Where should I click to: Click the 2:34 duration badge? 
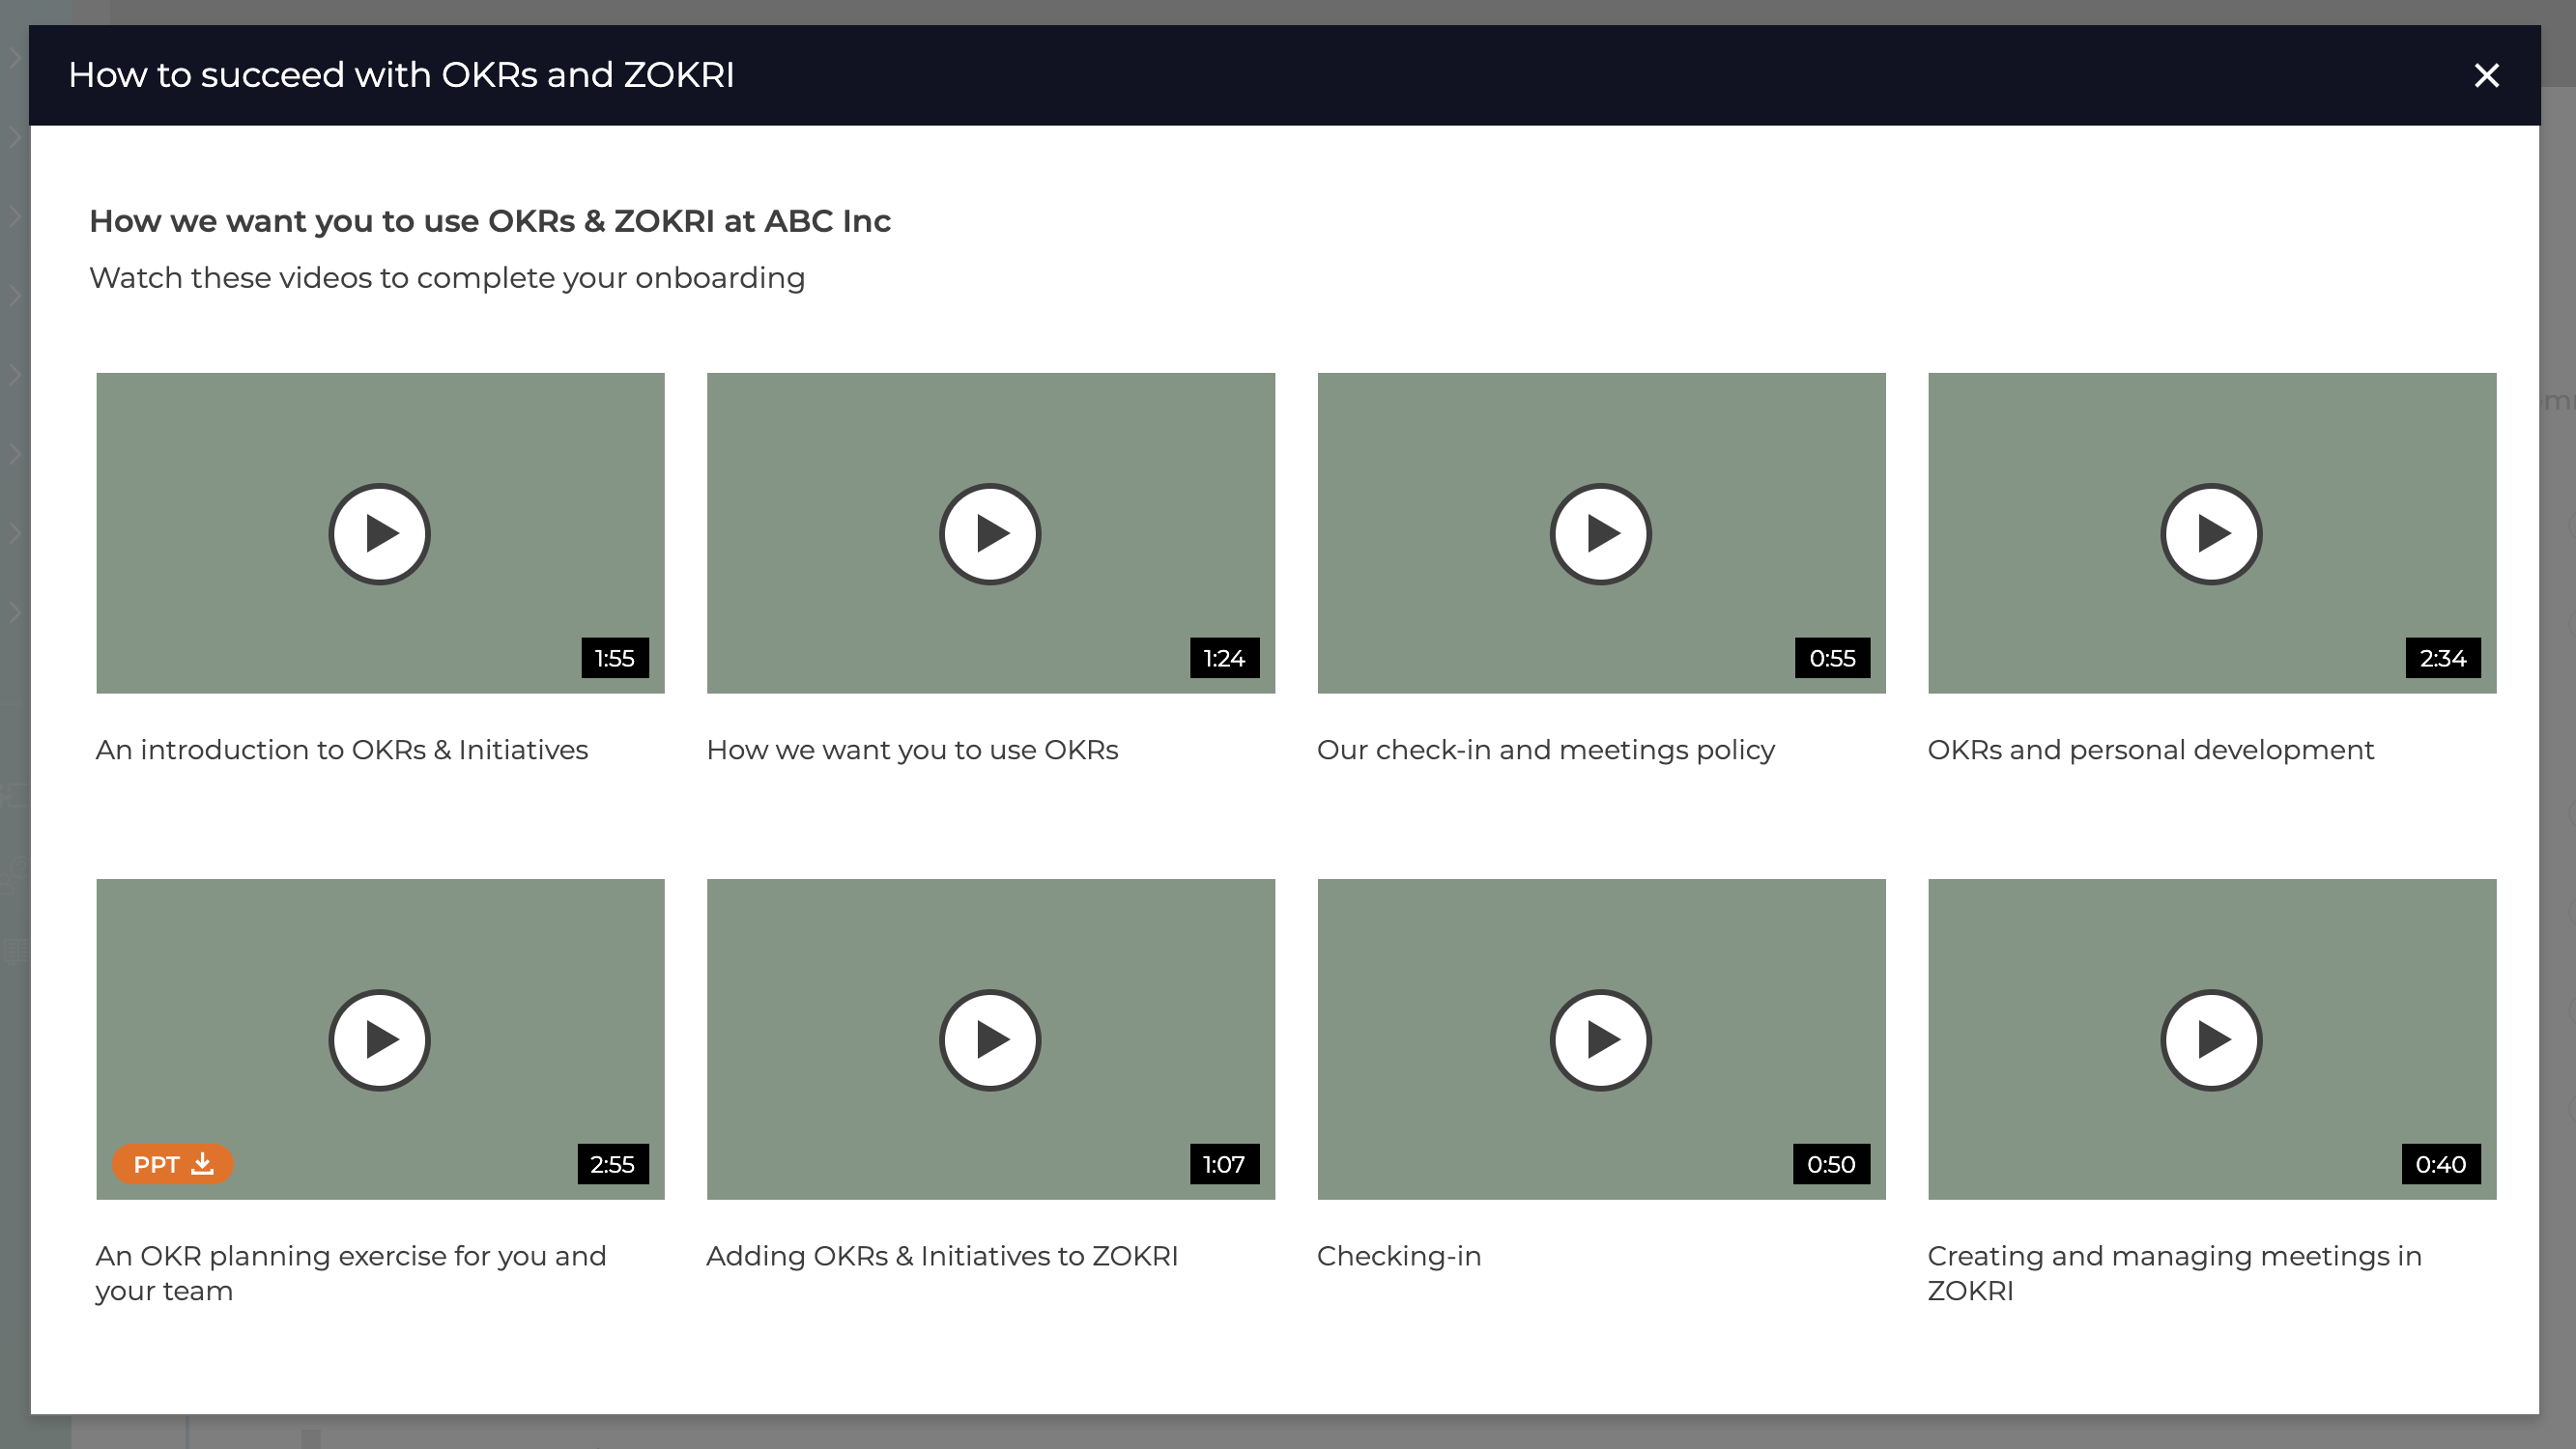click(x=2443, y=658)
